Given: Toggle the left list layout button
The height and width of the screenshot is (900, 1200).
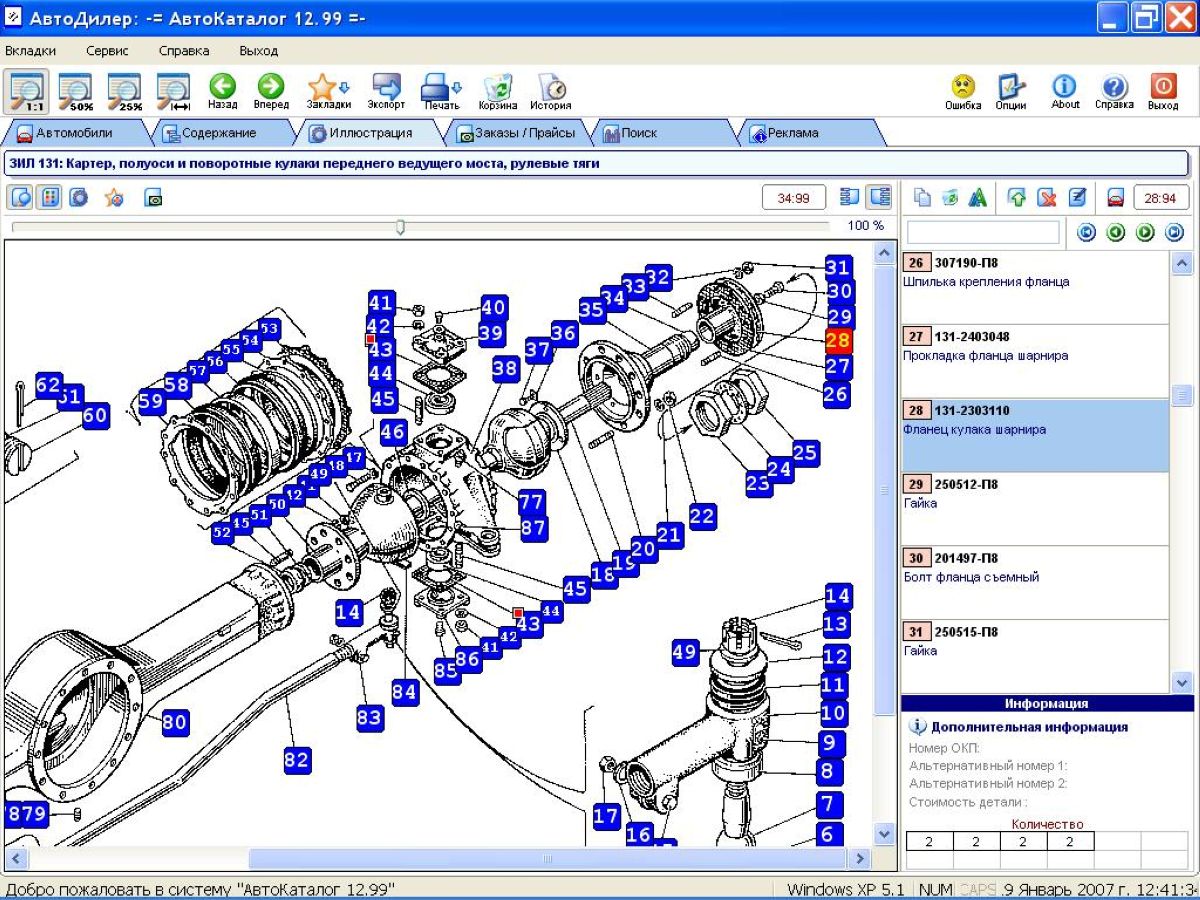Looking at the screenshot, I should [850, 197].
